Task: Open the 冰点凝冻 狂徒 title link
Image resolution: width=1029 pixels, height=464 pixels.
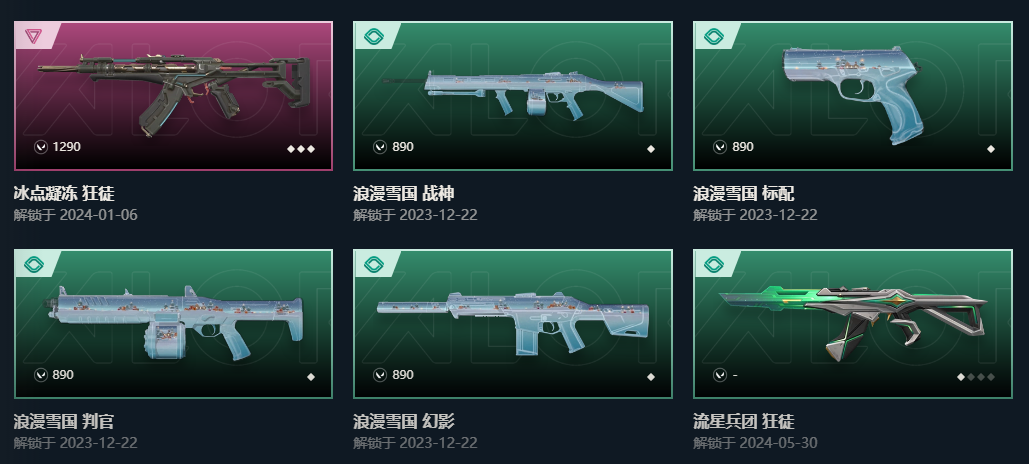Action: 64,194
